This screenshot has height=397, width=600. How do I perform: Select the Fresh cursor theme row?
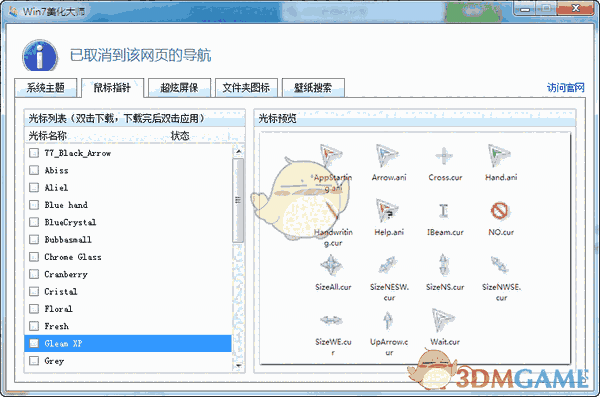128,326
